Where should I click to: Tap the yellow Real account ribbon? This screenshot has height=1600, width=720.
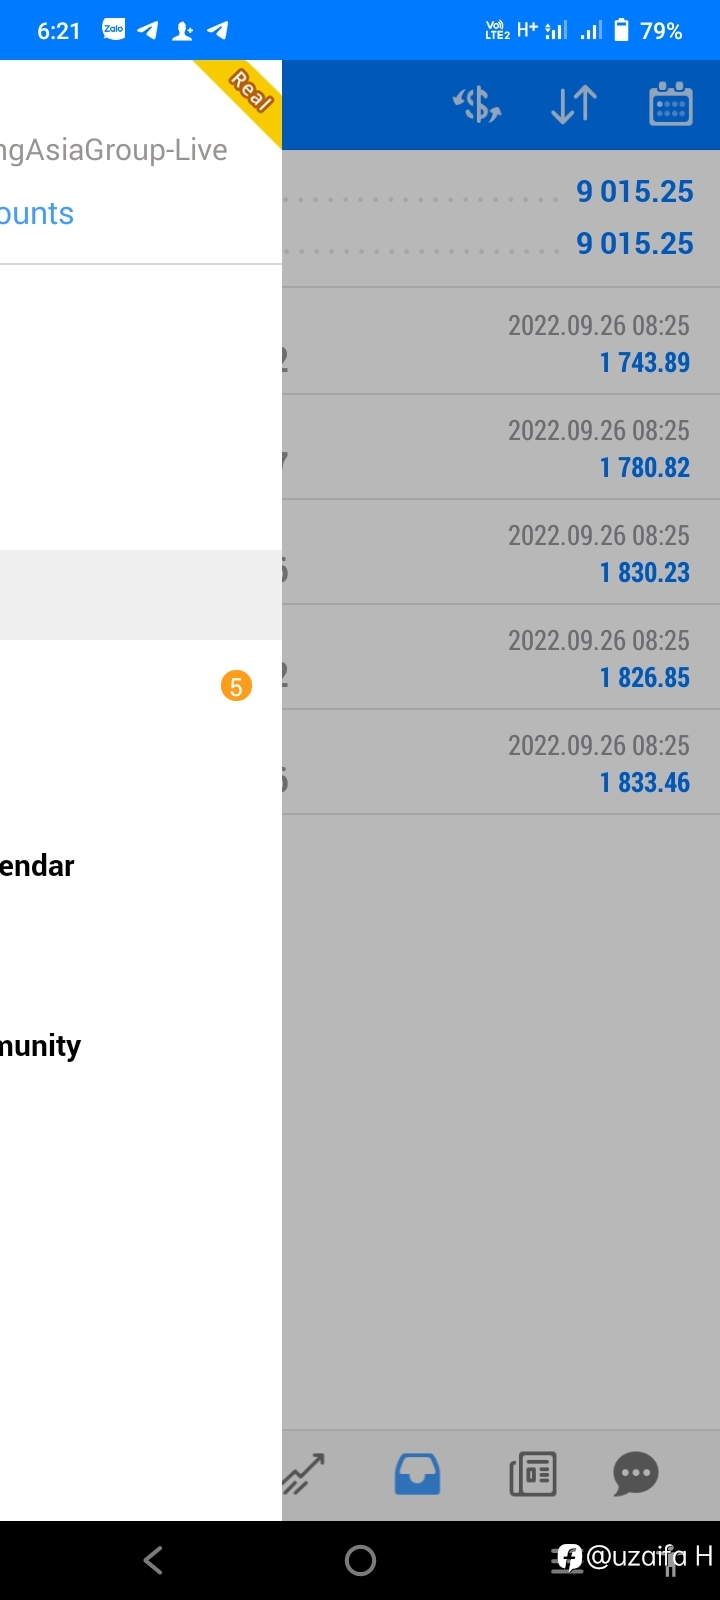click(245, 96)
